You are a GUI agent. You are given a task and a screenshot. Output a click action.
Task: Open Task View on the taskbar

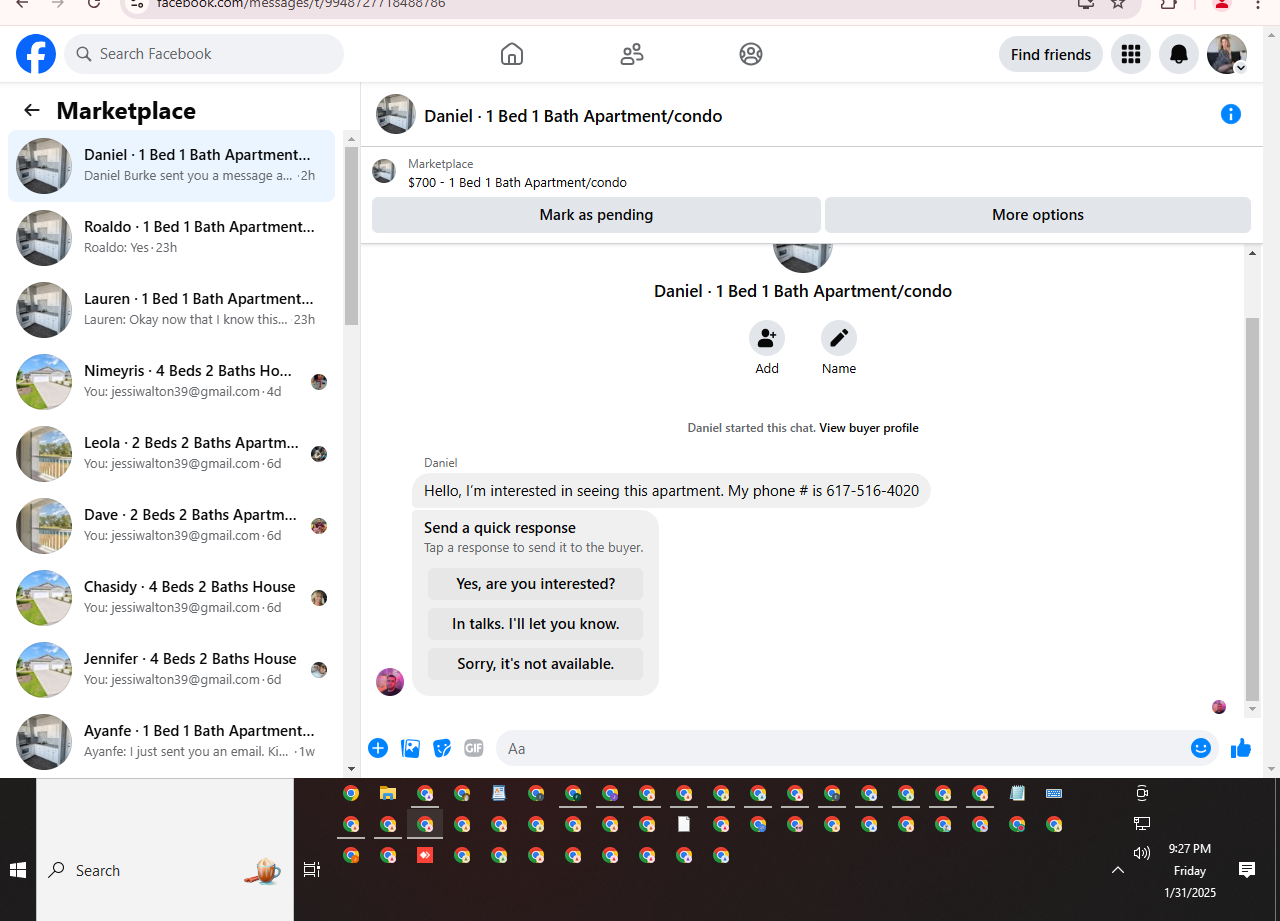(x=312, y=870)
